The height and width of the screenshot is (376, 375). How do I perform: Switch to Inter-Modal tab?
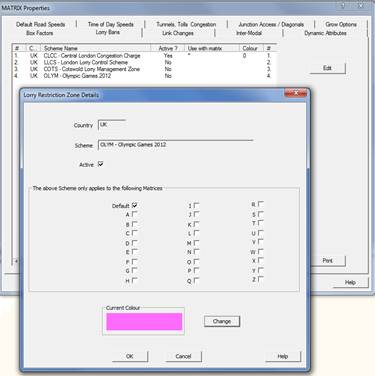tap(249, 33)
